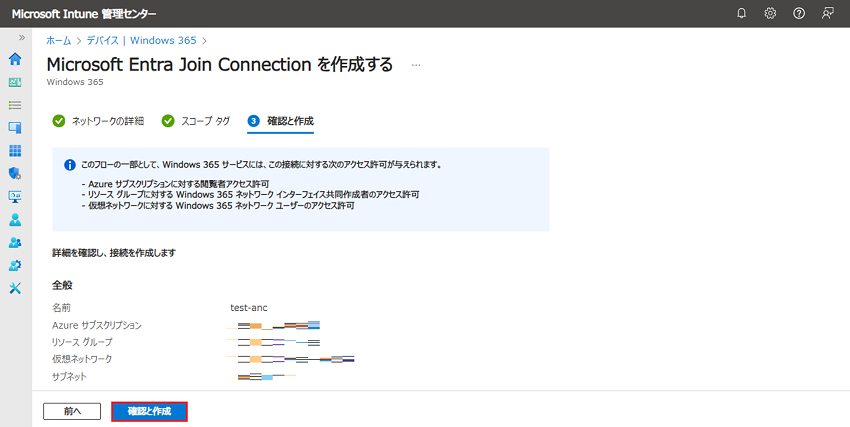Screen dimensions: 850x427
Task: Open the feedback icon in header
Action: tap(828, 14)
